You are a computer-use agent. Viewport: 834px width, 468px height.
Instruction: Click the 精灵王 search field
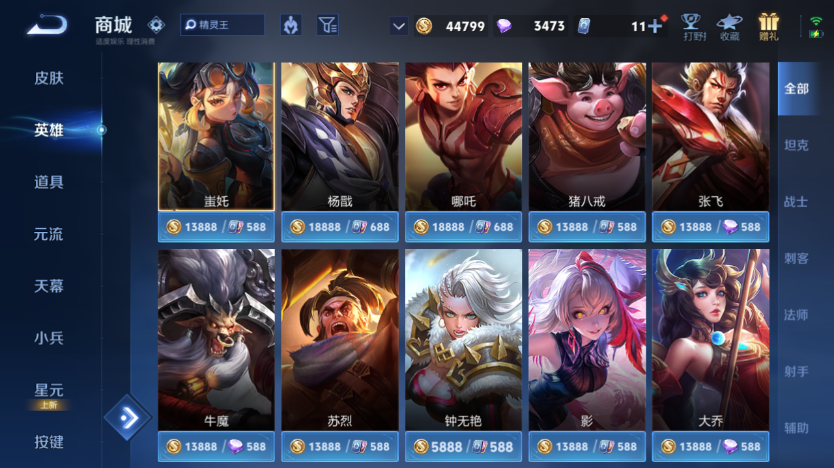(222, 25)
